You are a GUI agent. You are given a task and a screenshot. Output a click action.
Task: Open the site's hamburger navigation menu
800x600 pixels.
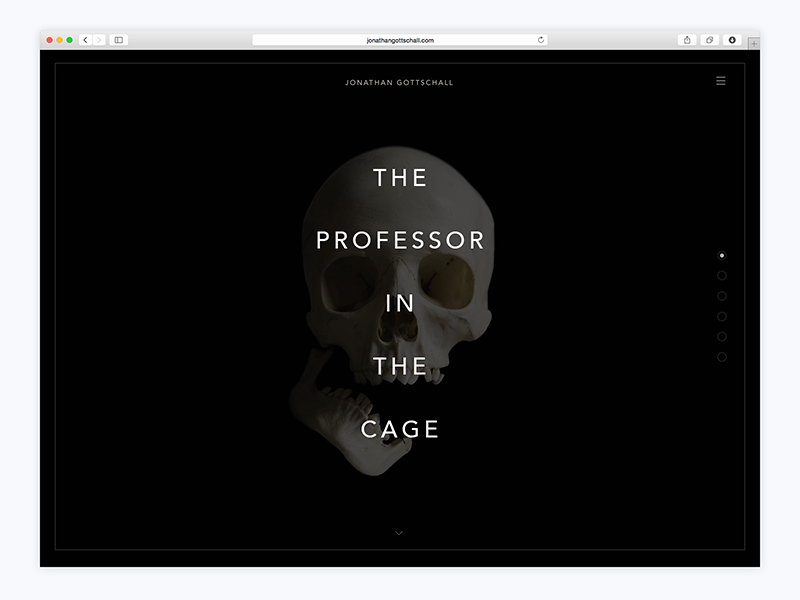pyautogui.click(x=721, y=82)
